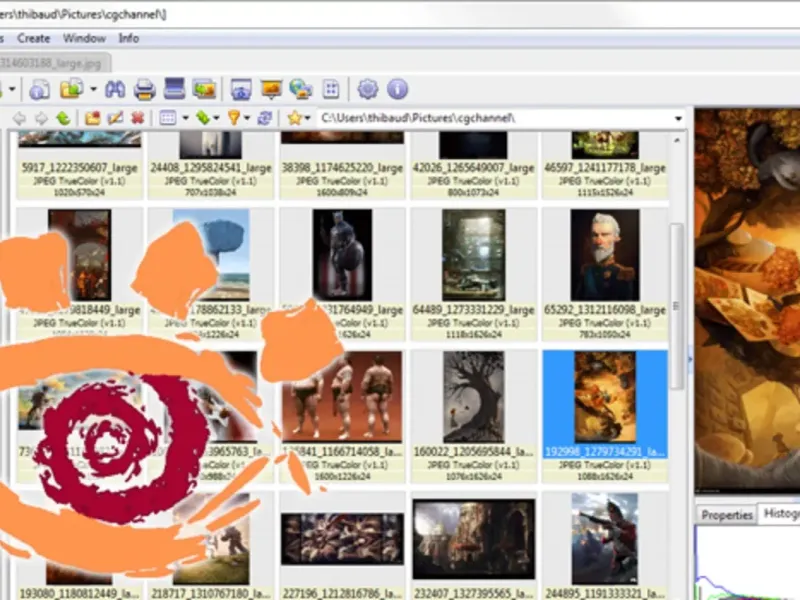Switch to the large.jpg image tab
Screen dimensions: 800x600
pyautogui.click(x=54, y=63)
